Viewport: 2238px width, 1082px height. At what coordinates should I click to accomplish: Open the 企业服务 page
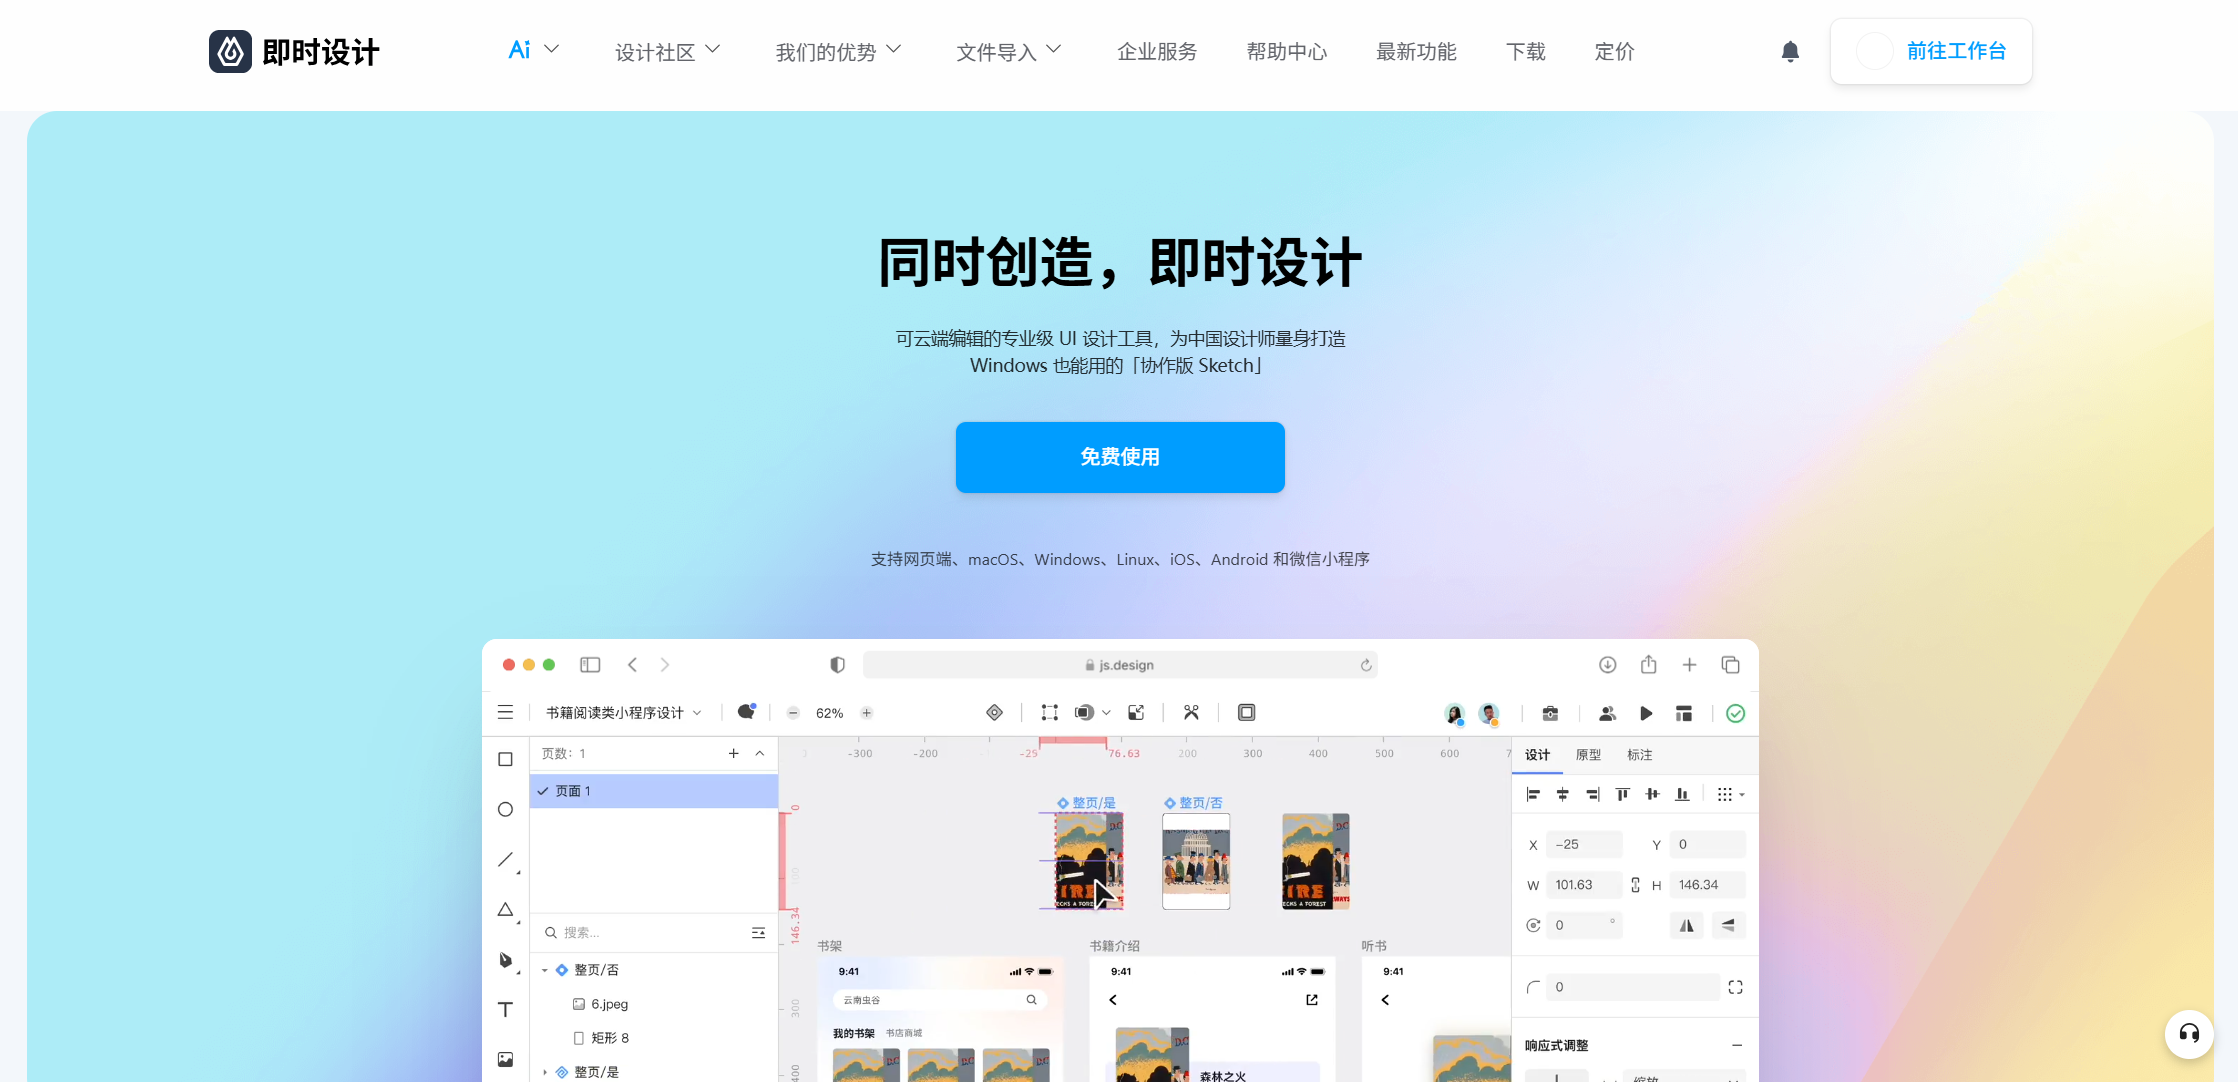coord(1157,51)
